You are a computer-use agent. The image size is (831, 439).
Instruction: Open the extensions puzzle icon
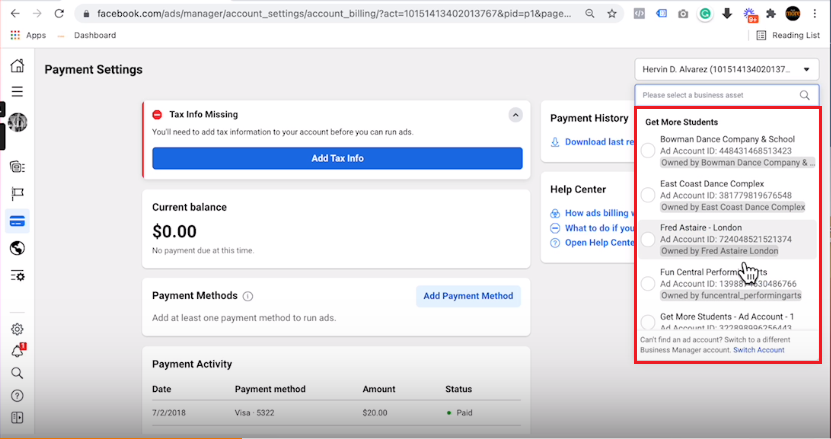(x=771, y=14)
